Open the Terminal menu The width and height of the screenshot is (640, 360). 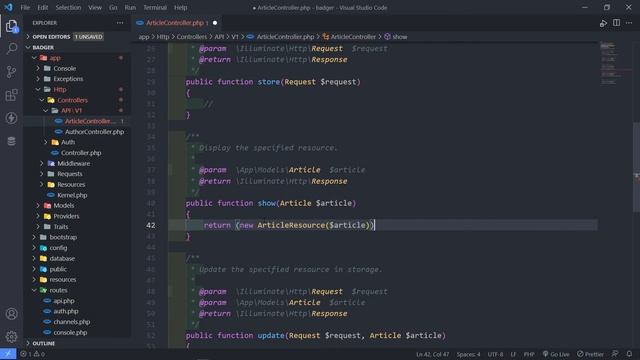click(x=155, y=7)
